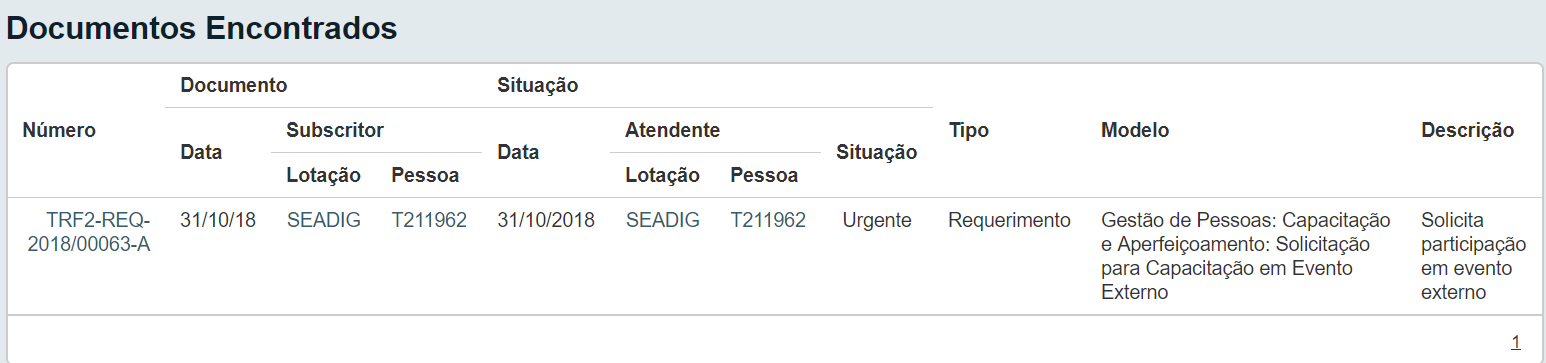Select atendente lotação SEADIG cell
Screen dimensions: 1546x363
pos(662,220)
